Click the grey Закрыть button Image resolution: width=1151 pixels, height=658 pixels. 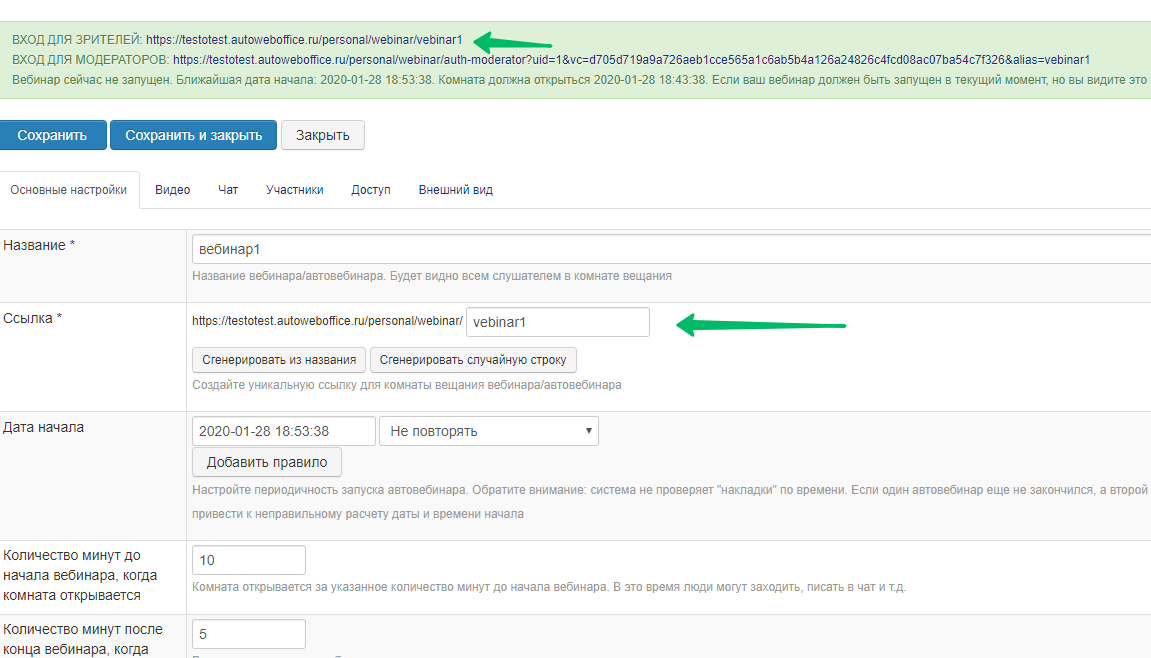pos(322,135)
